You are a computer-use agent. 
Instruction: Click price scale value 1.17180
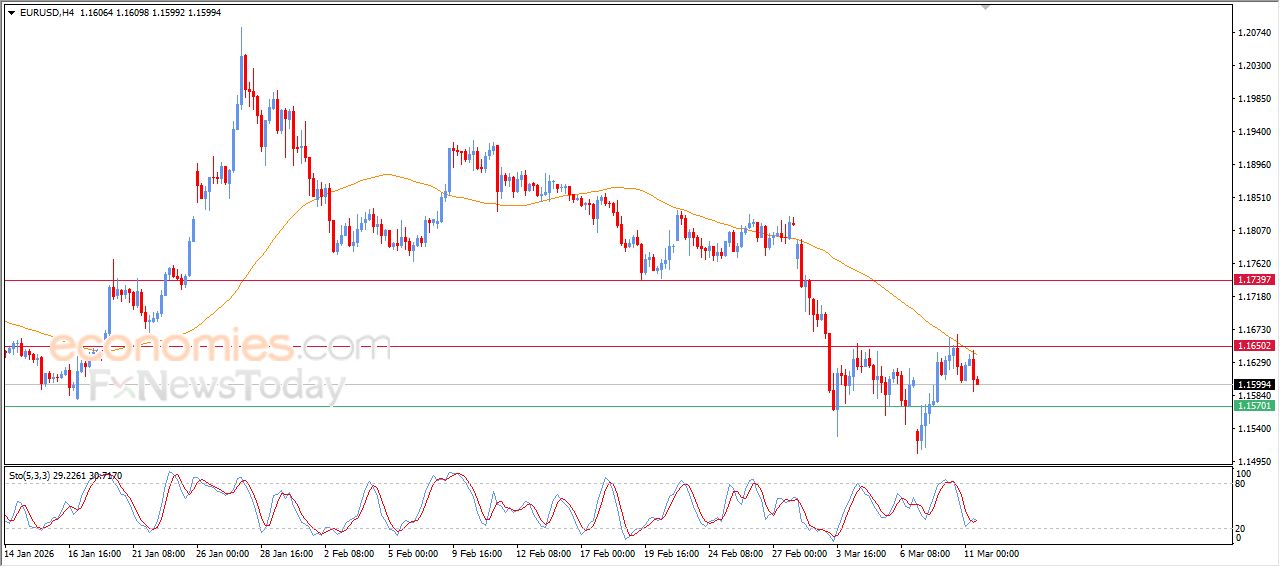[x=1254, y=297]
